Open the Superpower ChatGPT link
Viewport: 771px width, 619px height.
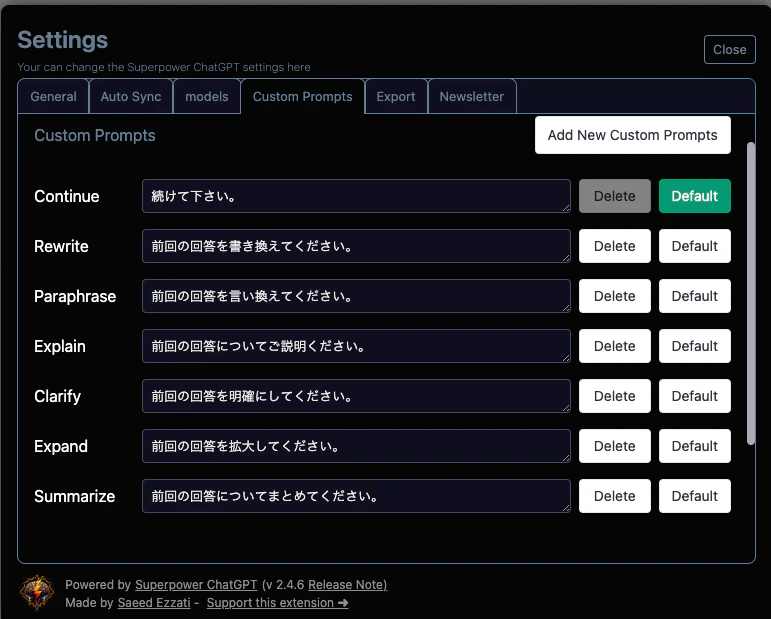click(x=196, y=585)
